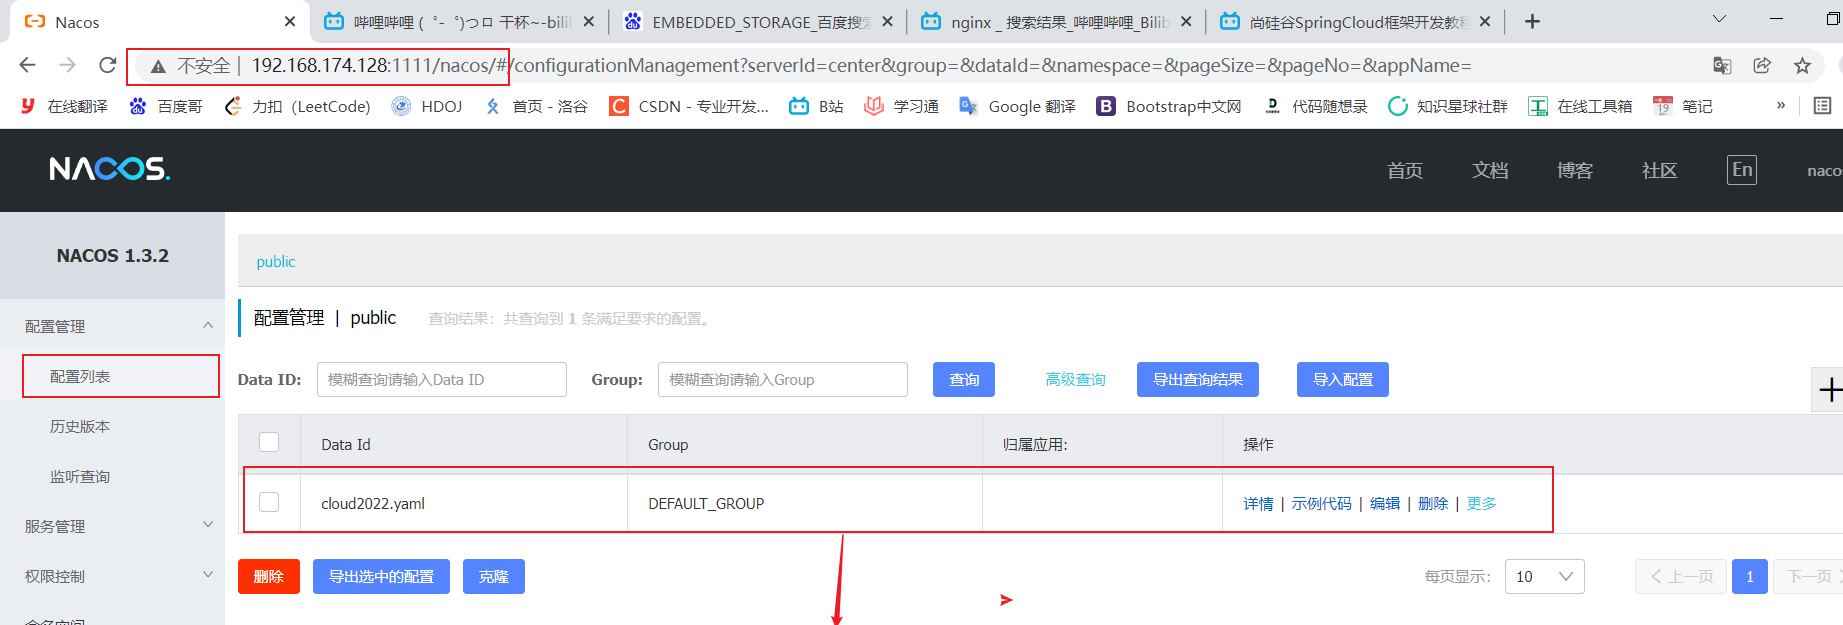
Task: Click the browser back arrow
Action: tap(27, 65)
